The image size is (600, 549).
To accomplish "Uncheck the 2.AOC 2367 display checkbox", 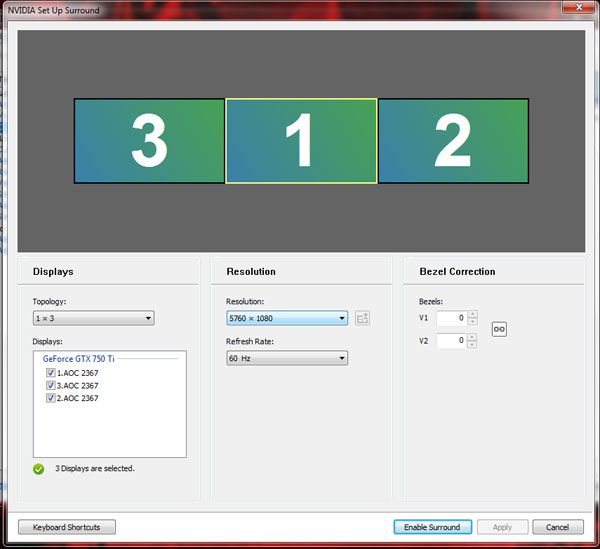I will coord(51,398).
